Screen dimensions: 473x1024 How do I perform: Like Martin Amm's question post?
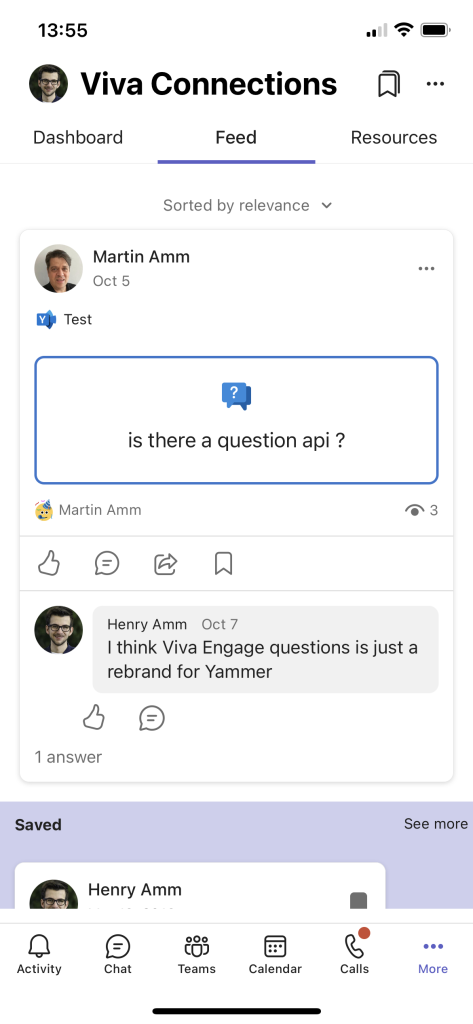click(49, 563)
